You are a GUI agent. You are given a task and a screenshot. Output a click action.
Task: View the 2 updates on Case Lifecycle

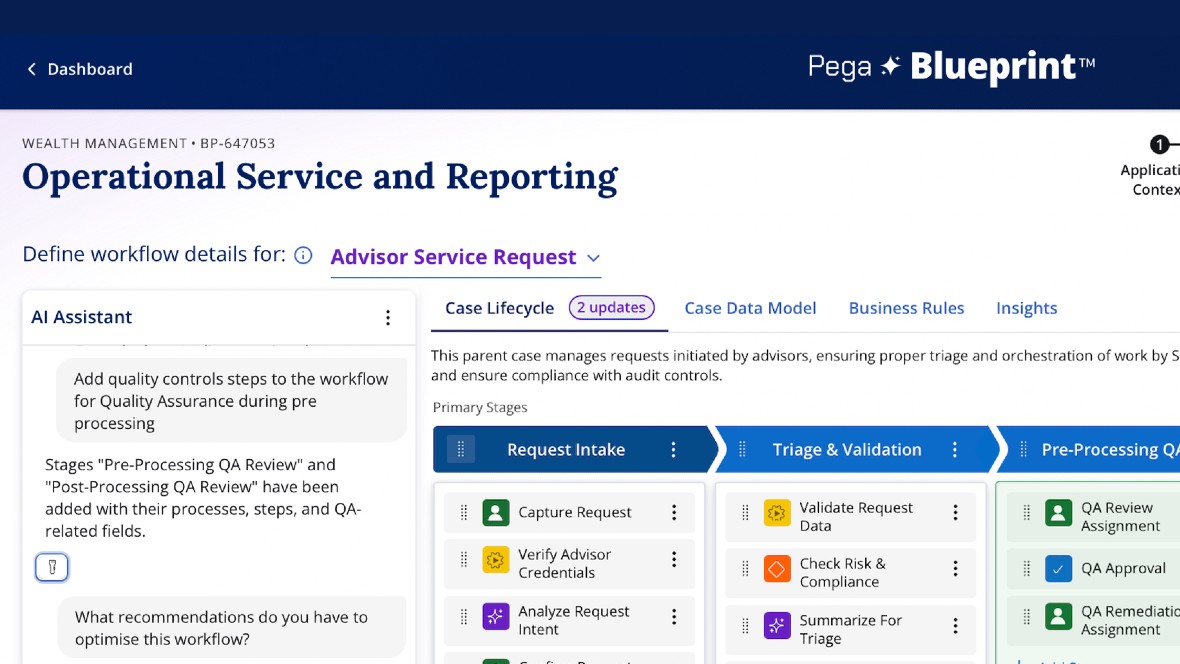pos(611,308)
